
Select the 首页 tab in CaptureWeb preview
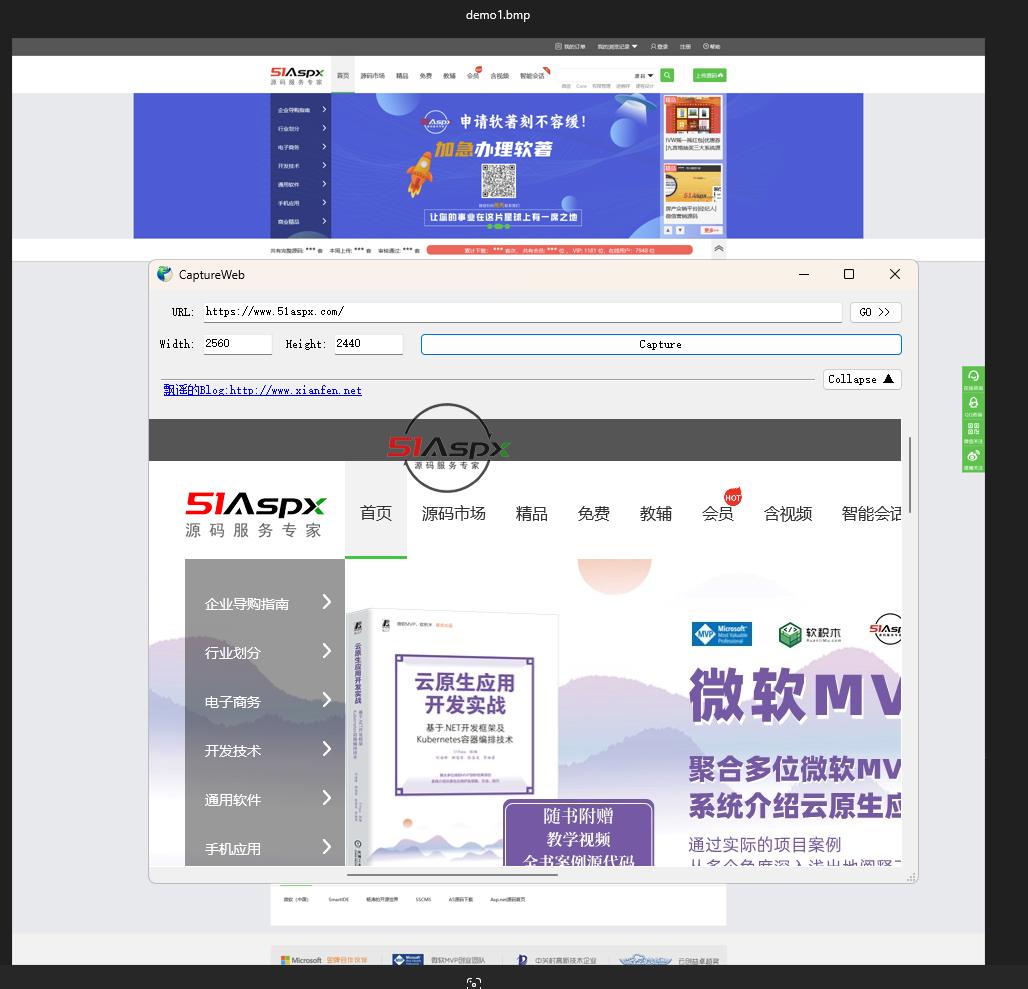pyautogui.click(x=376, y=513)
